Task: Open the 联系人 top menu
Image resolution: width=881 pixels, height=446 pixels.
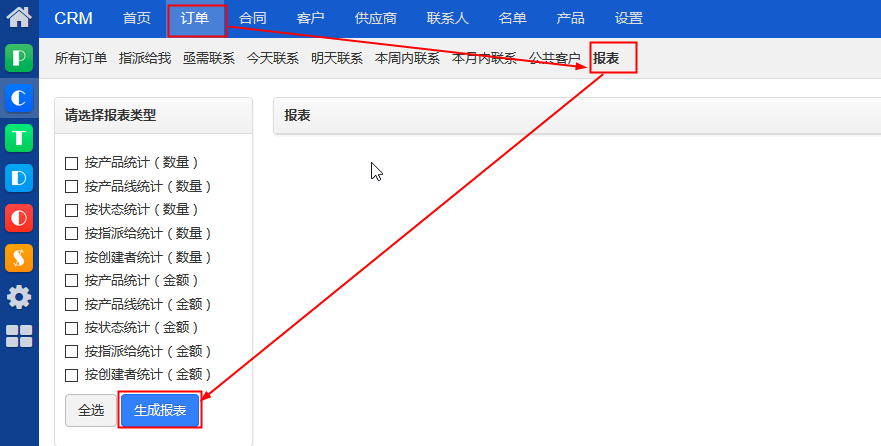Action: (448, 19)
